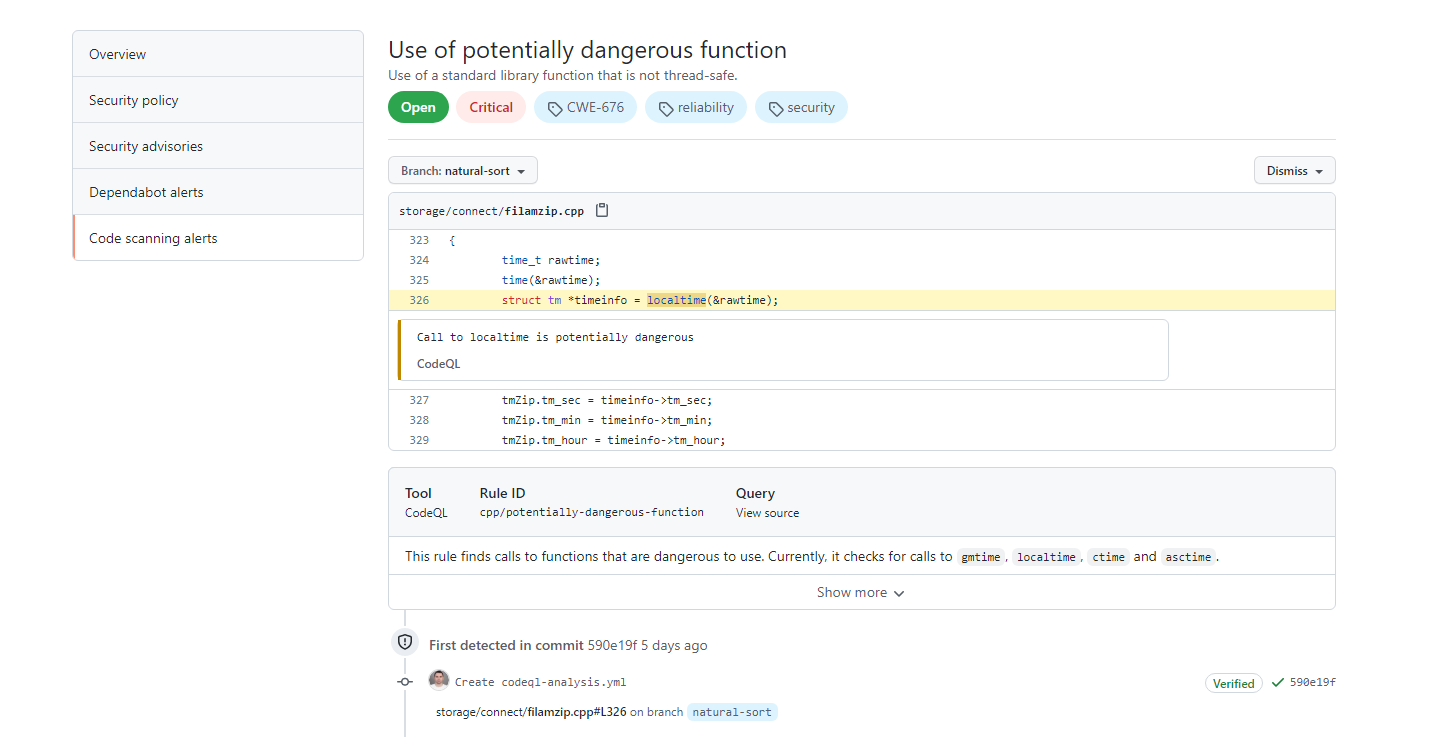Go to Security policy section
Viewport: 1454px width, 744px height.
point(218,100)
